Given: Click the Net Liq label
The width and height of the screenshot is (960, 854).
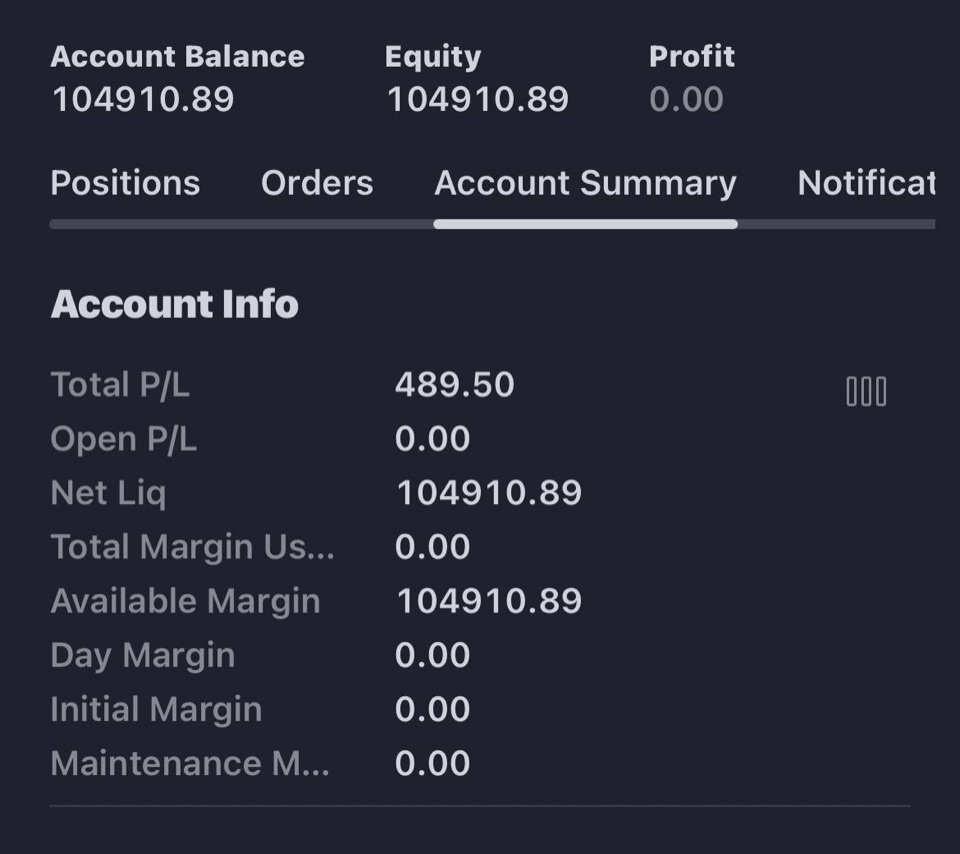Looking at the screenshot, I should pos(108,493).
